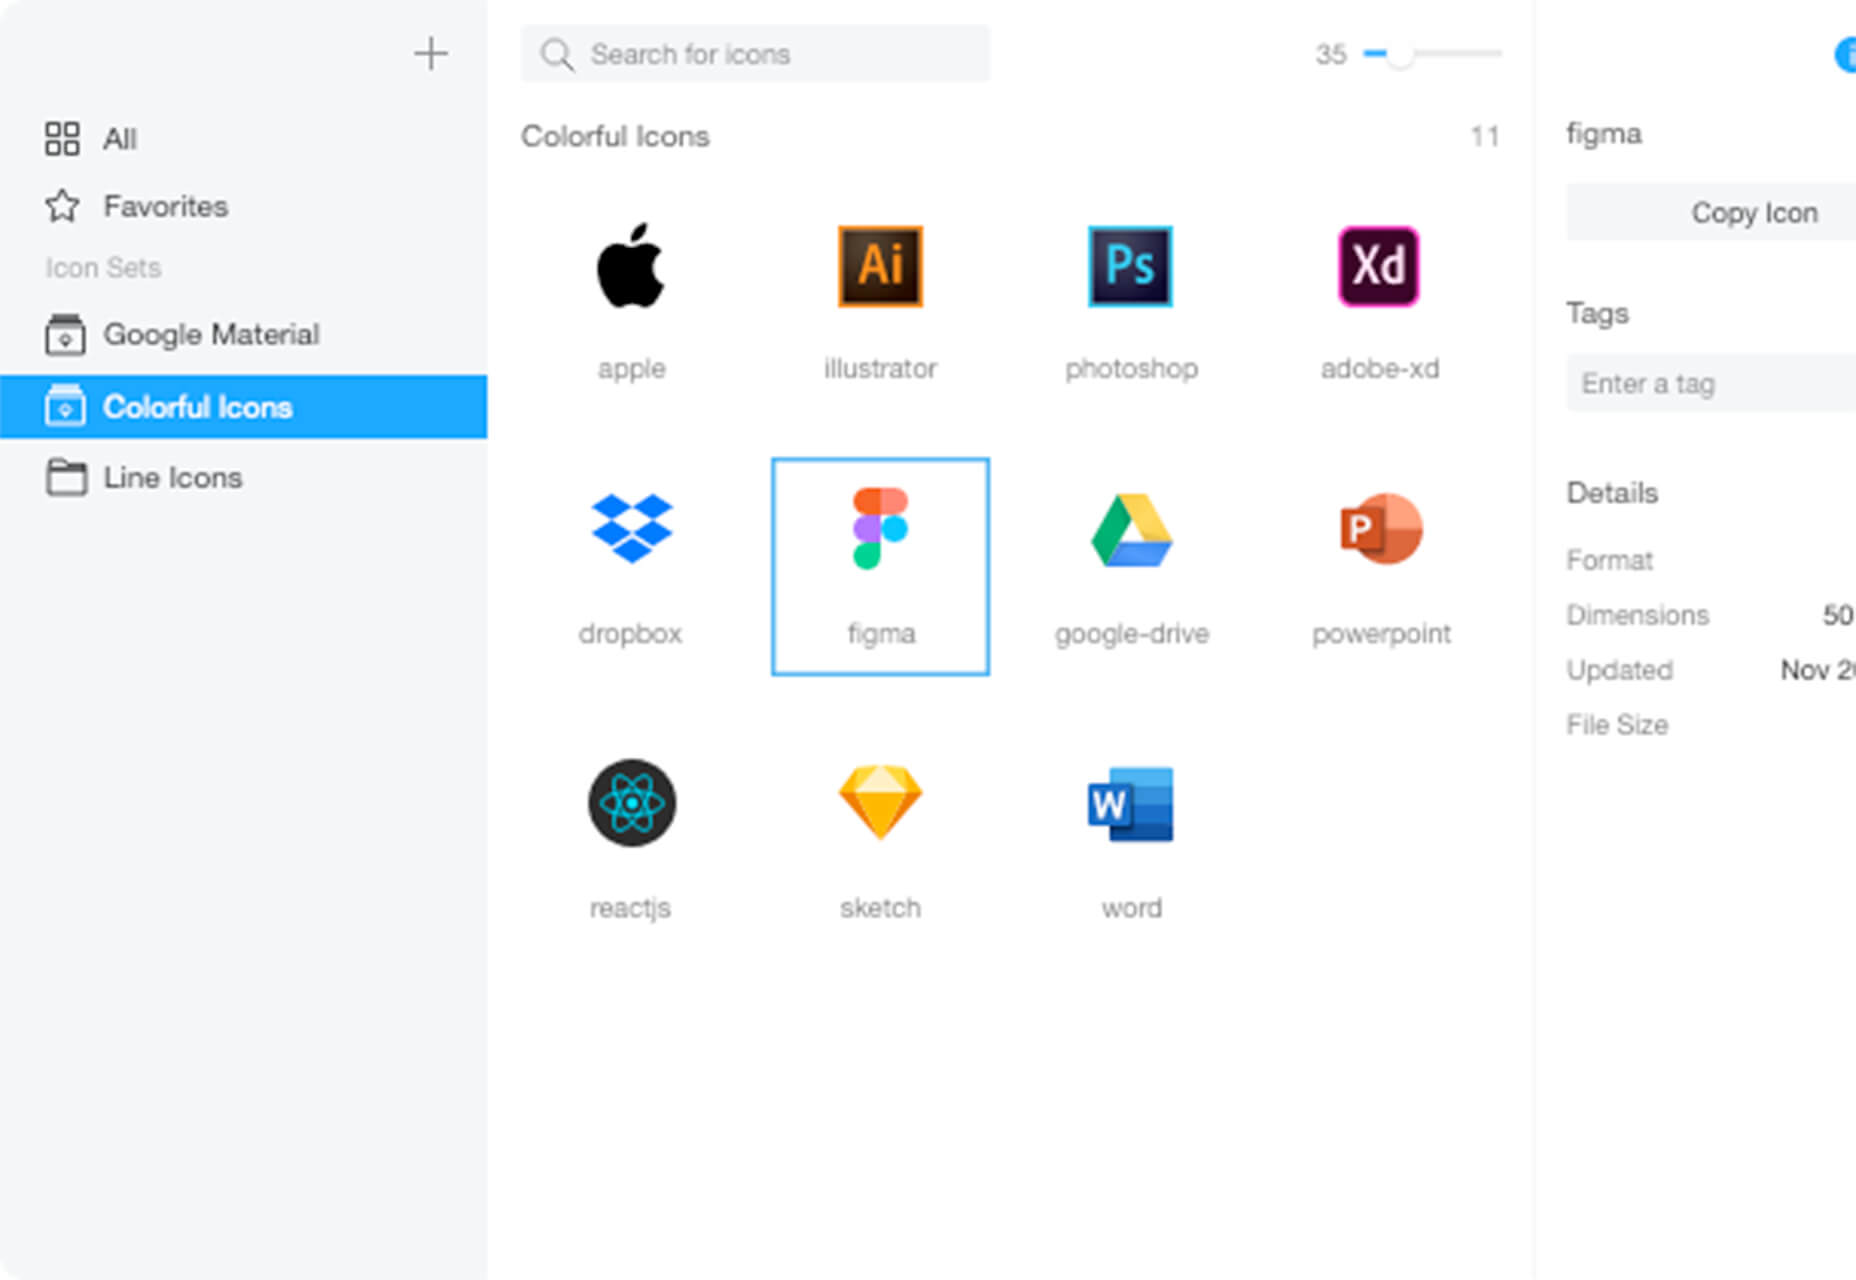Viewport: 1856px width, 1280px height.
Task: Click the magnifier search icon
Action: click(x=557, y=54)
